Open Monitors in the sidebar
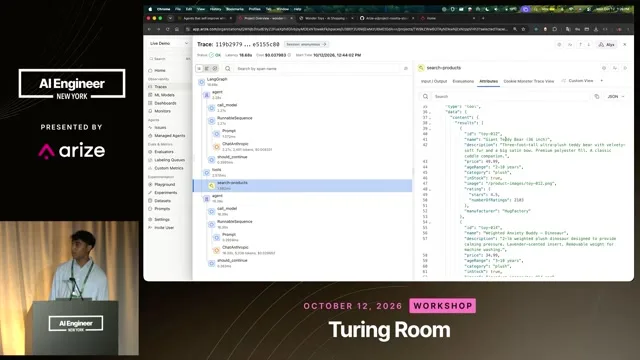 click(162, 111)
